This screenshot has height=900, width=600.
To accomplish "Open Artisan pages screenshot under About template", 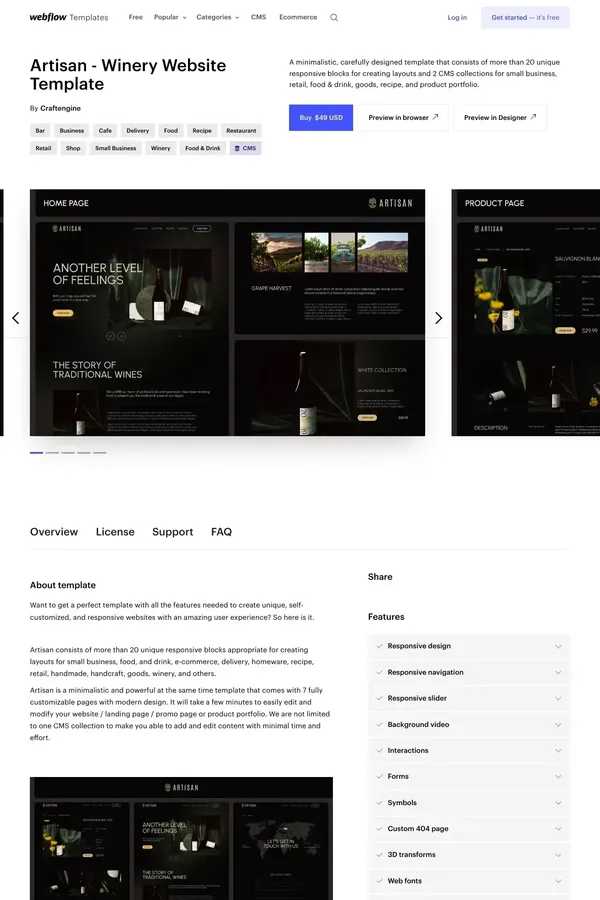I will pos(181,839).
